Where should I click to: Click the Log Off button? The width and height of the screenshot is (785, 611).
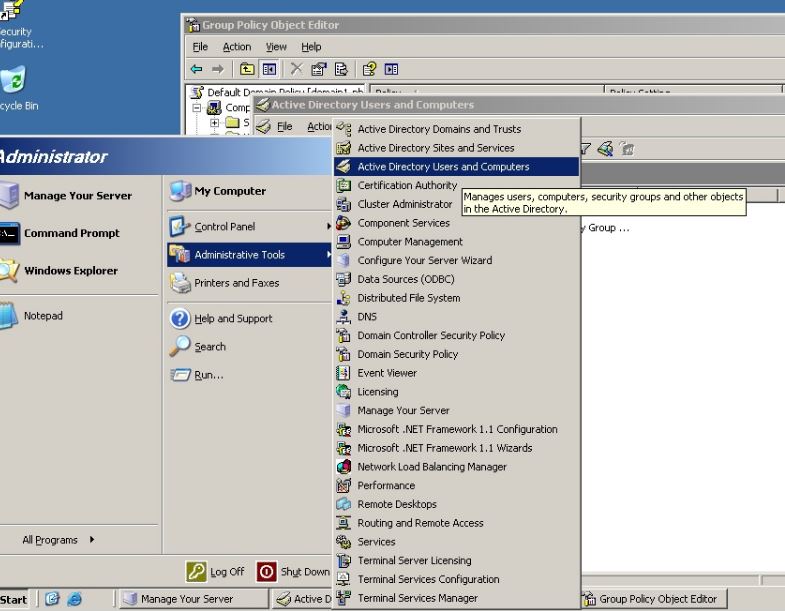(215, 571)
